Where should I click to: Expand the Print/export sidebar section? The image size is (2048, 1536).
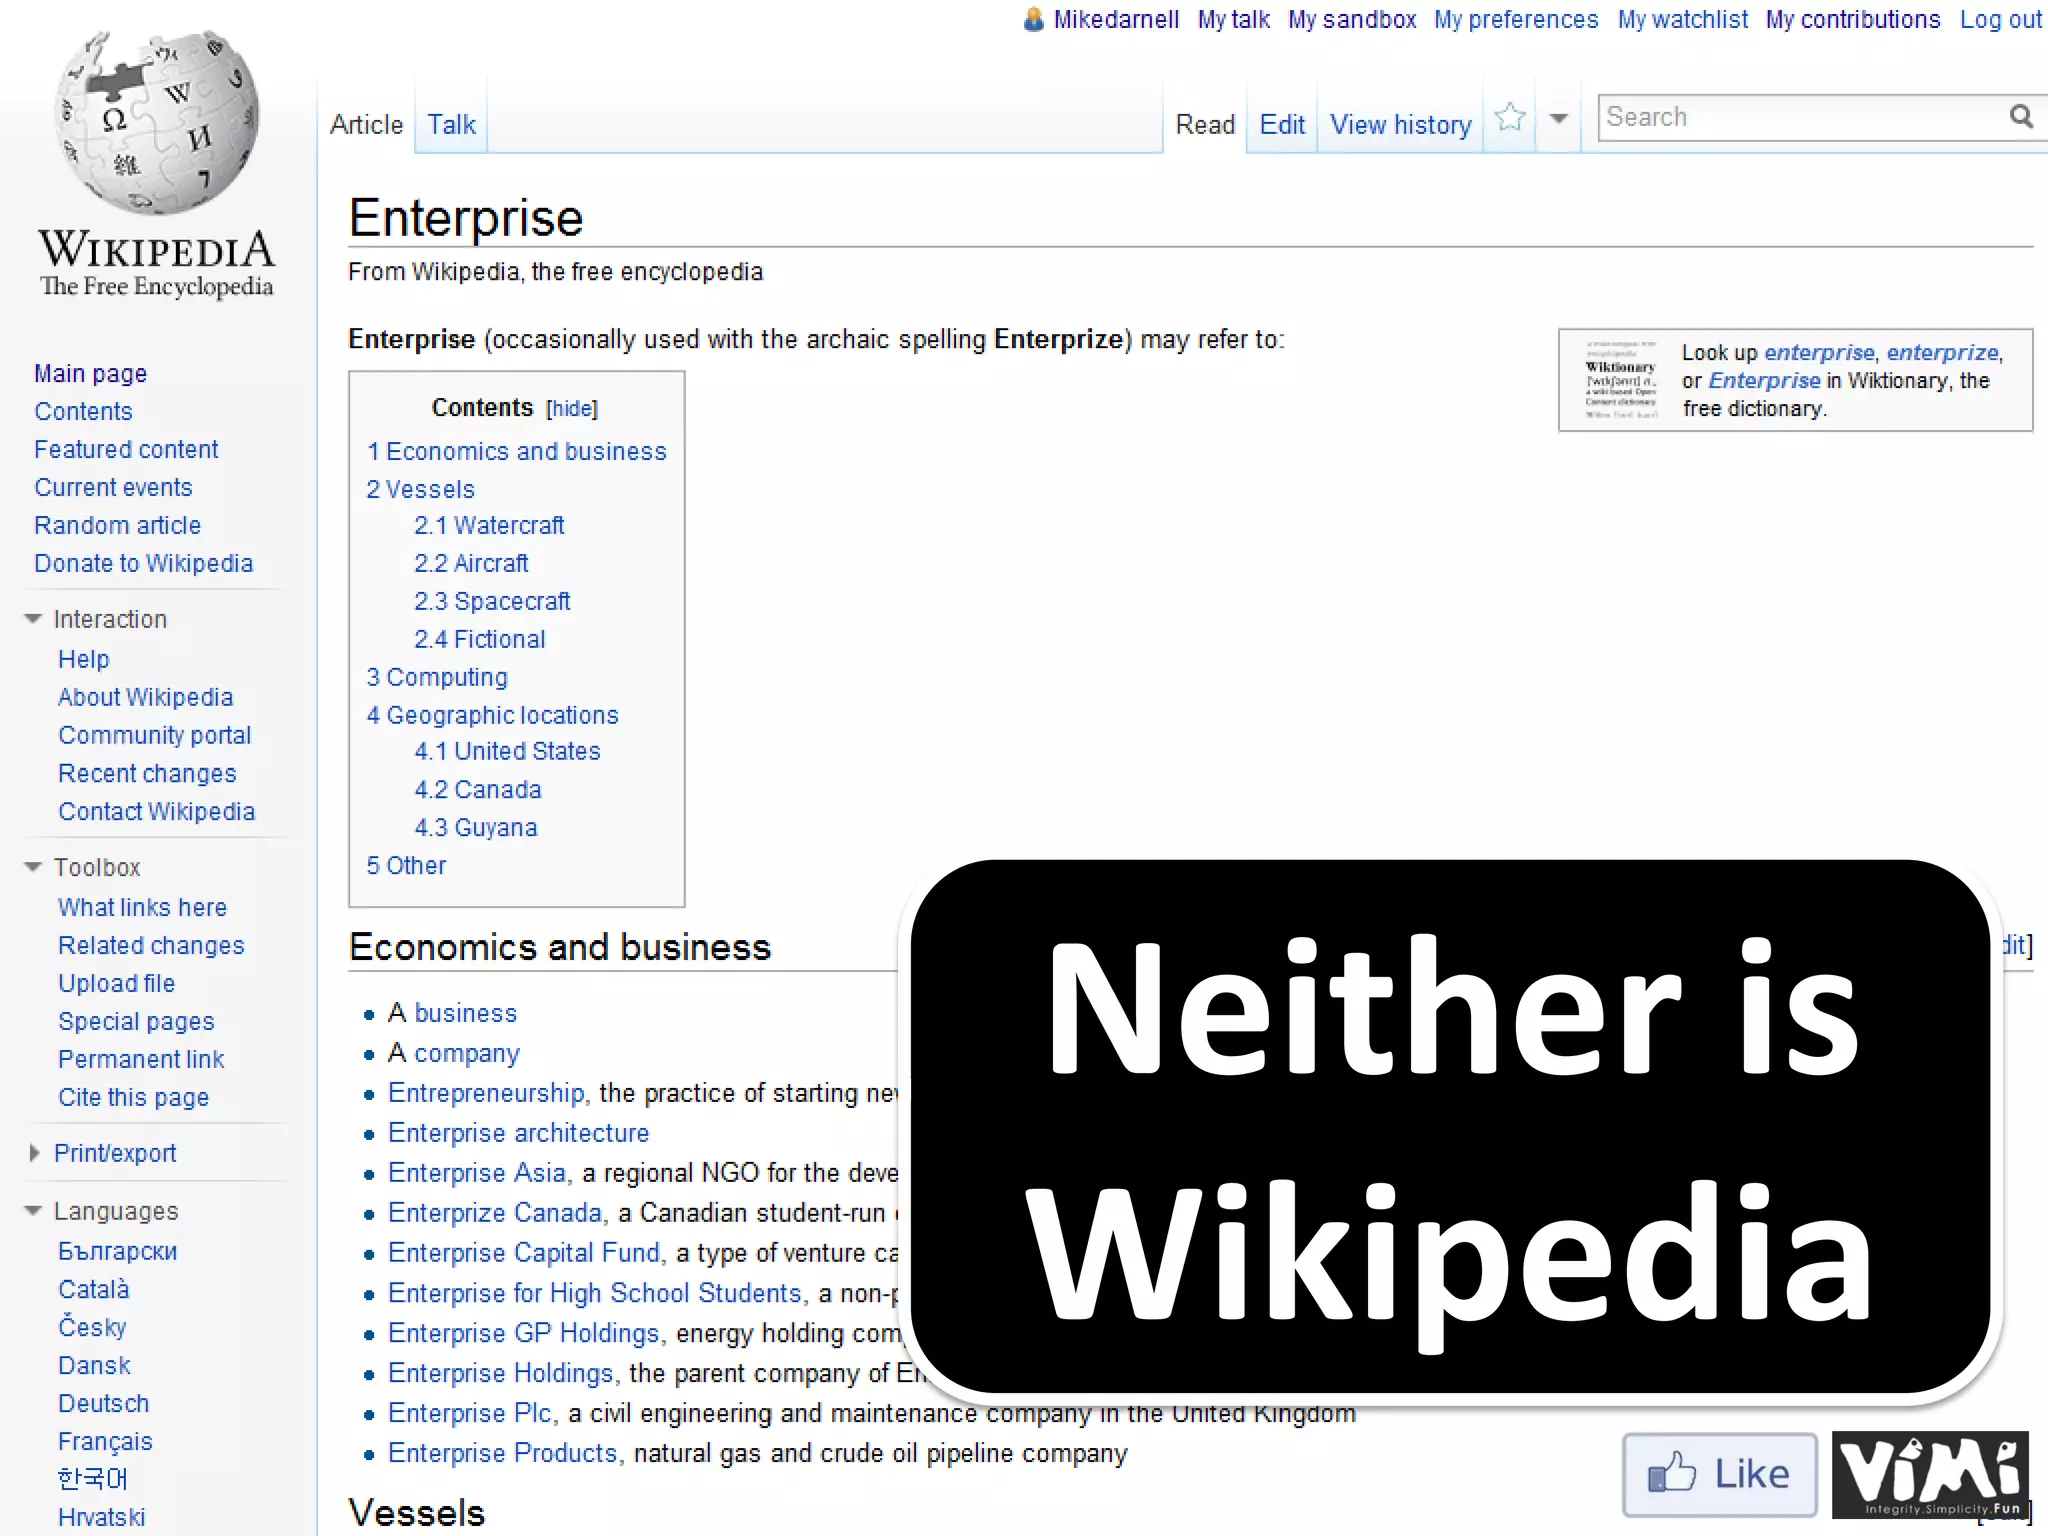[34, 1153]
